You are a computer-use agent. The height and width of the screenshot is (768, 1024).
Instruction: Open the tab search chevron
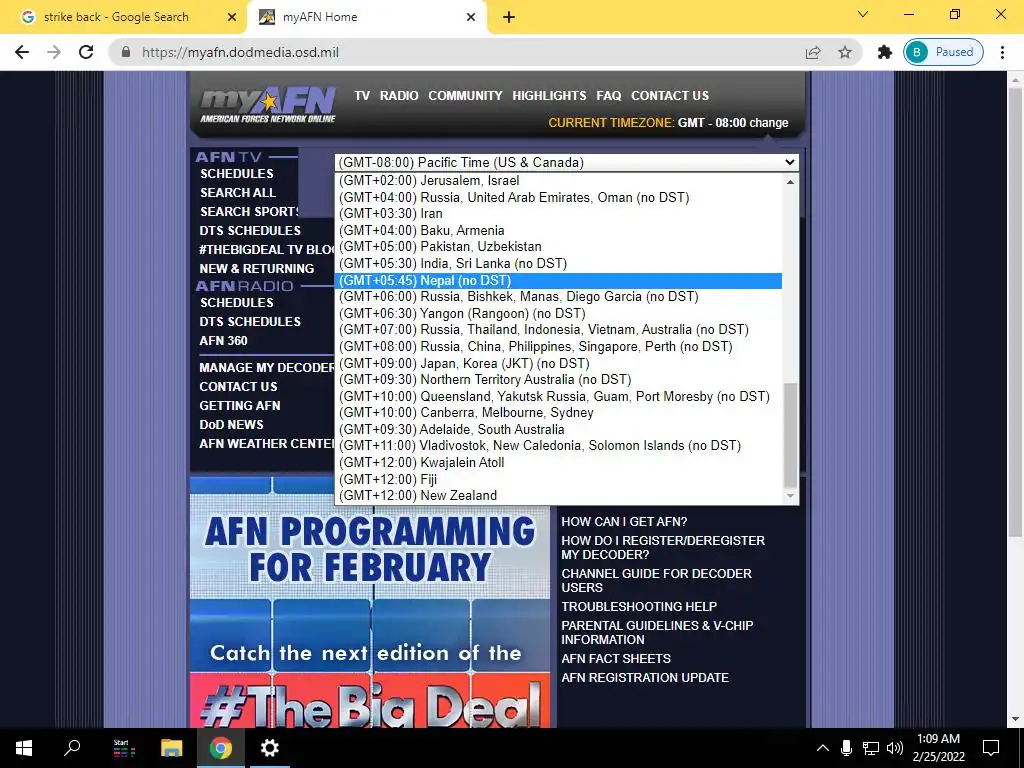(863, 14)
